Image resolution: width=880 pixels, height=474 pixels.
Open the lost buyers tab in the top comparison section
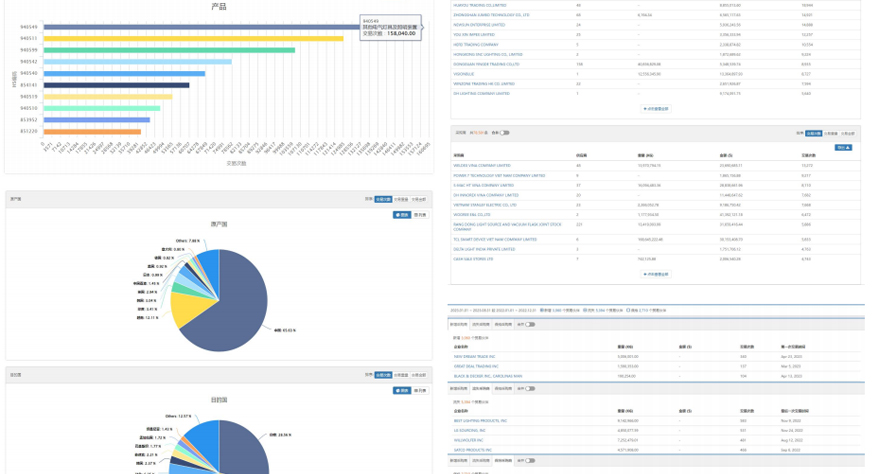481,325
